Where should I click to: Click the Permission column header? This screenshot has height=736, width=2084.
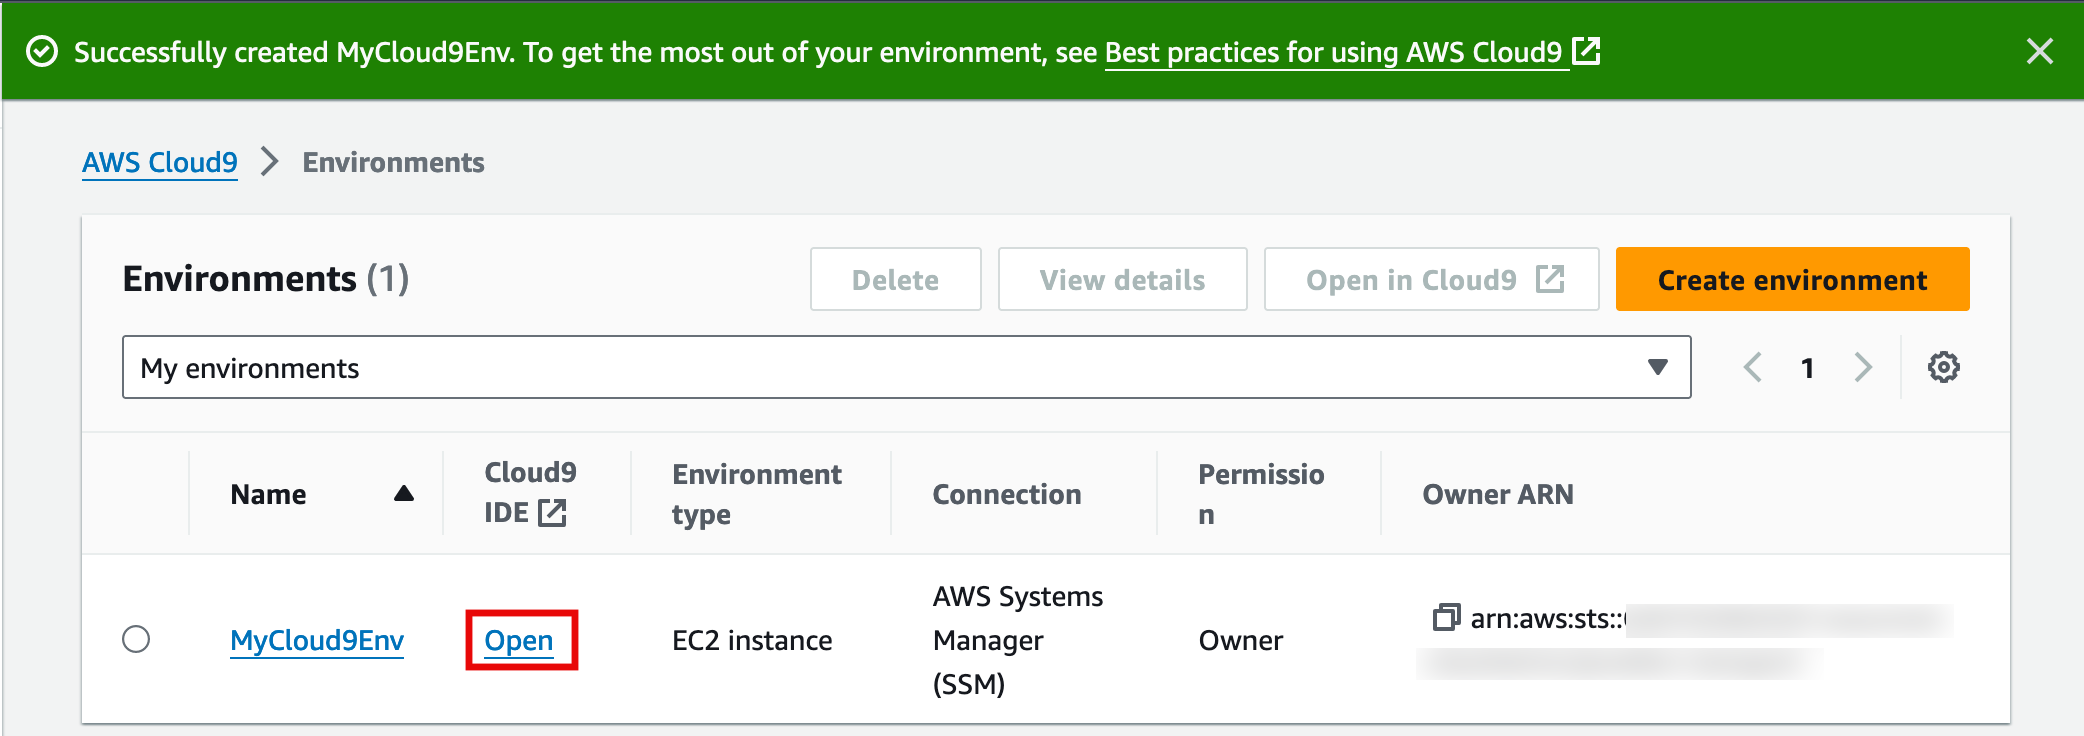click(1261, 494)
